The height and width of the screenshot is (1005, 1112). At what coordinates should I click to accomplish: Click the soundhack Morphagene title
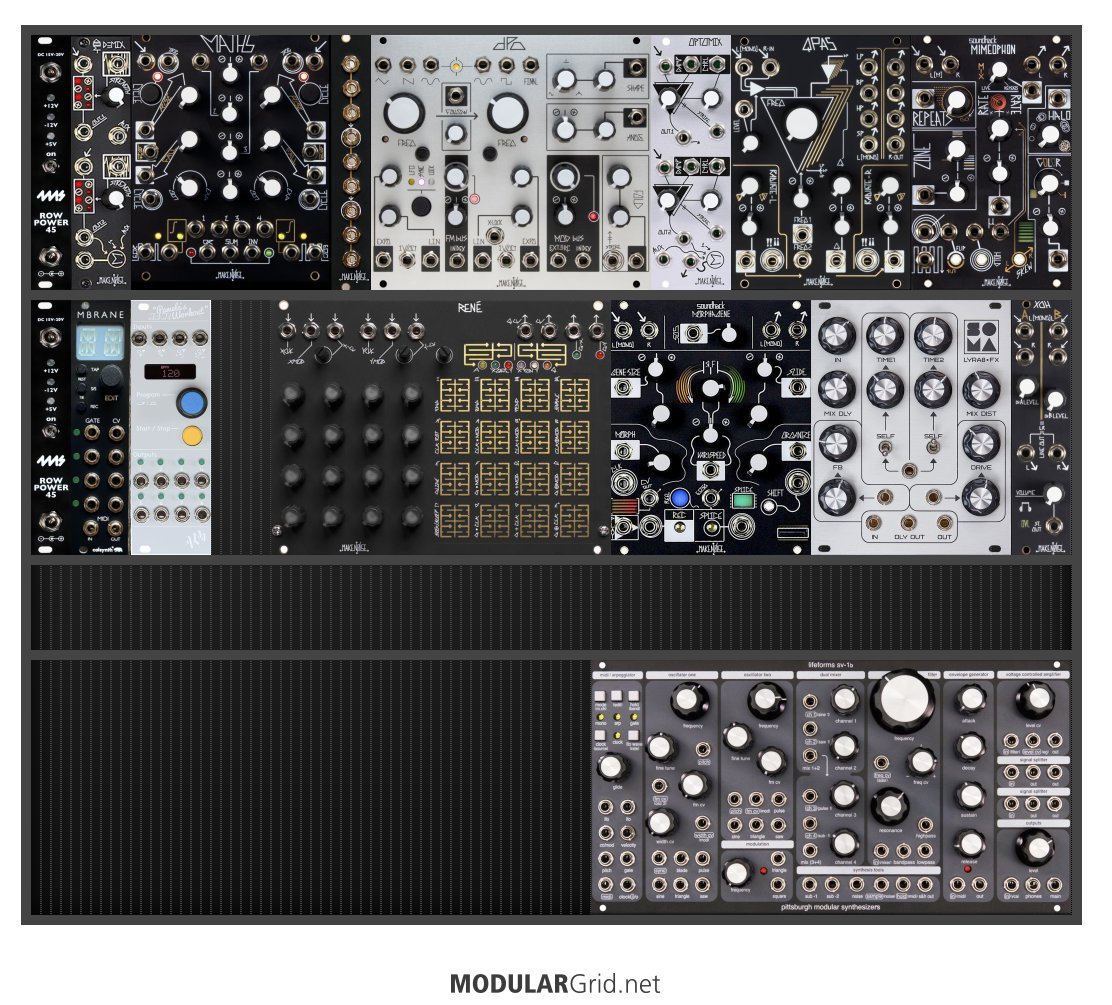coord(710,310)
